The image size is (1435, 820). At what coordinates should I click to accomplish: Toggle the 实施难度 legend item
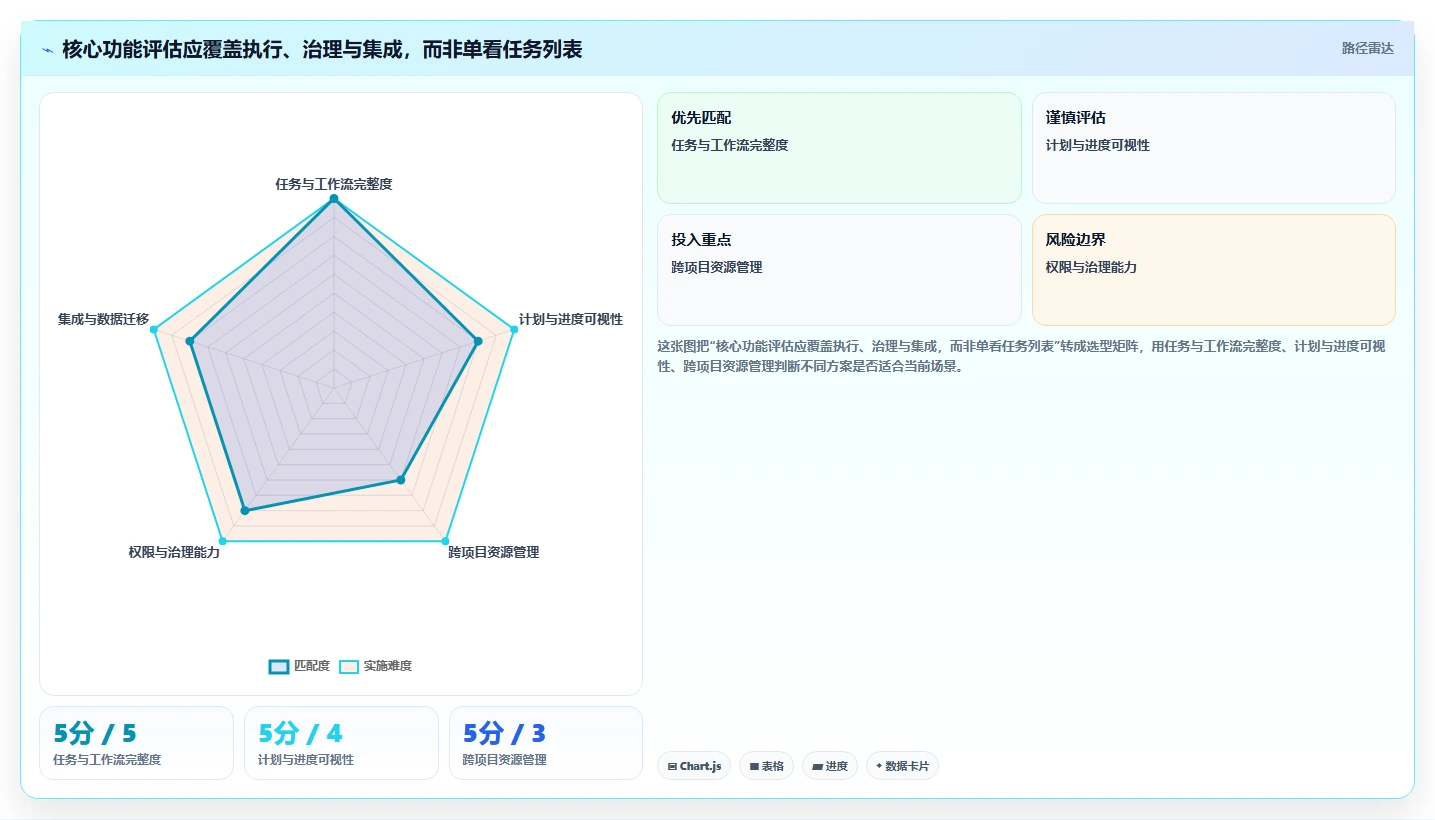coord(375,666)
